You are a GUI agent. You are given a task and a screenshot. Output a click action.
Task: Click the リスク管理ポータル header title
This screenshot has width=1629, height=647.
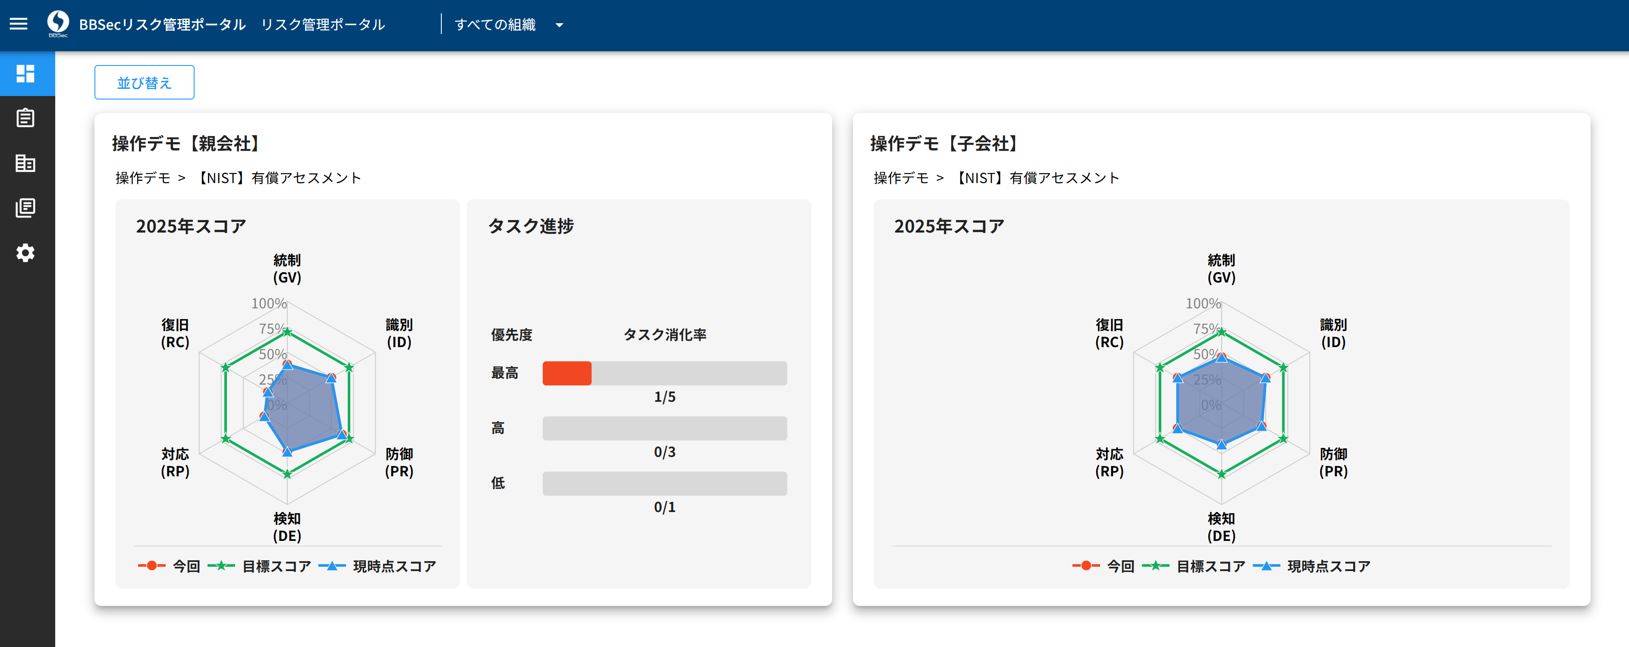[322, 25]
